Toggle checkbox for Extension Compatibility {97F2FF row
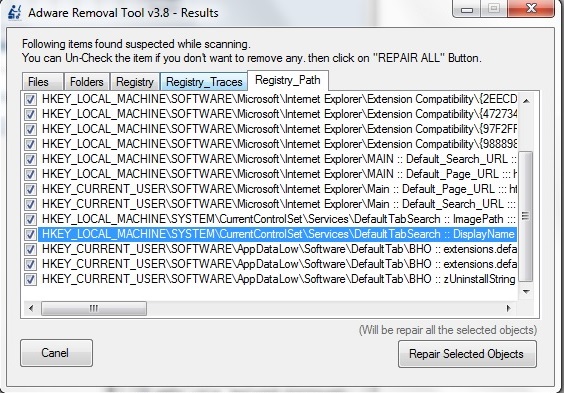Screen dimensions: 564x393 coord(30,129)
